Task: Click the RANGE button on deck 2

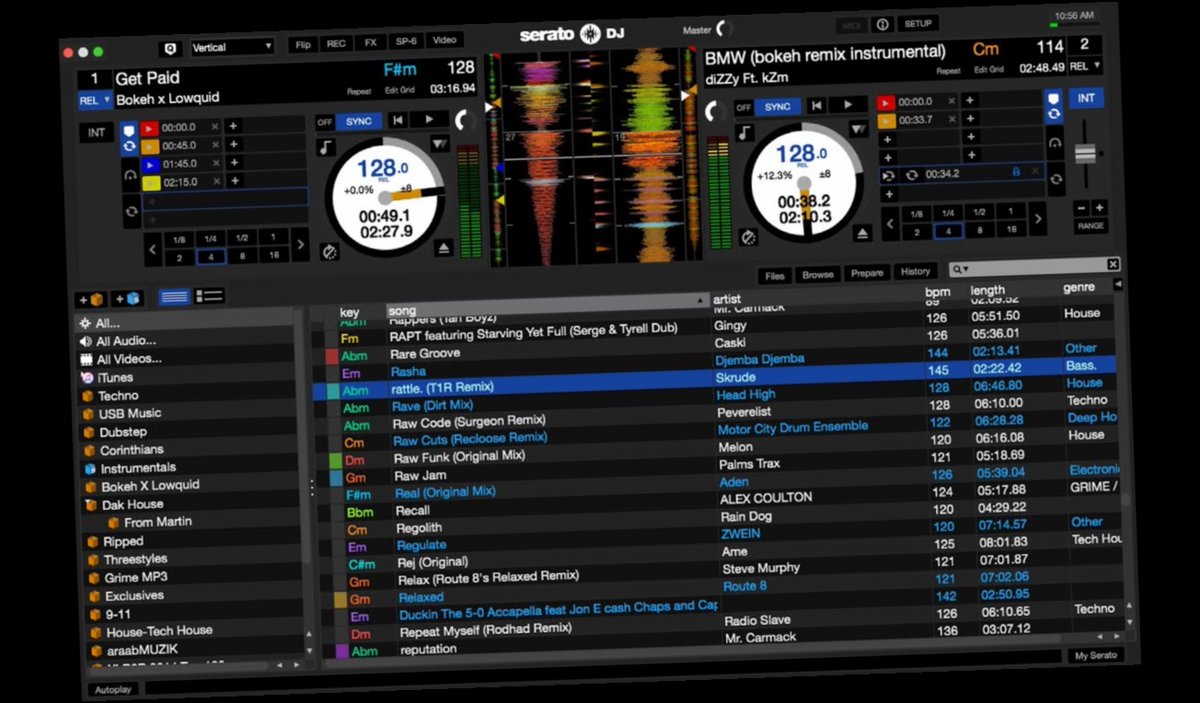Action: pos(1091,226)
